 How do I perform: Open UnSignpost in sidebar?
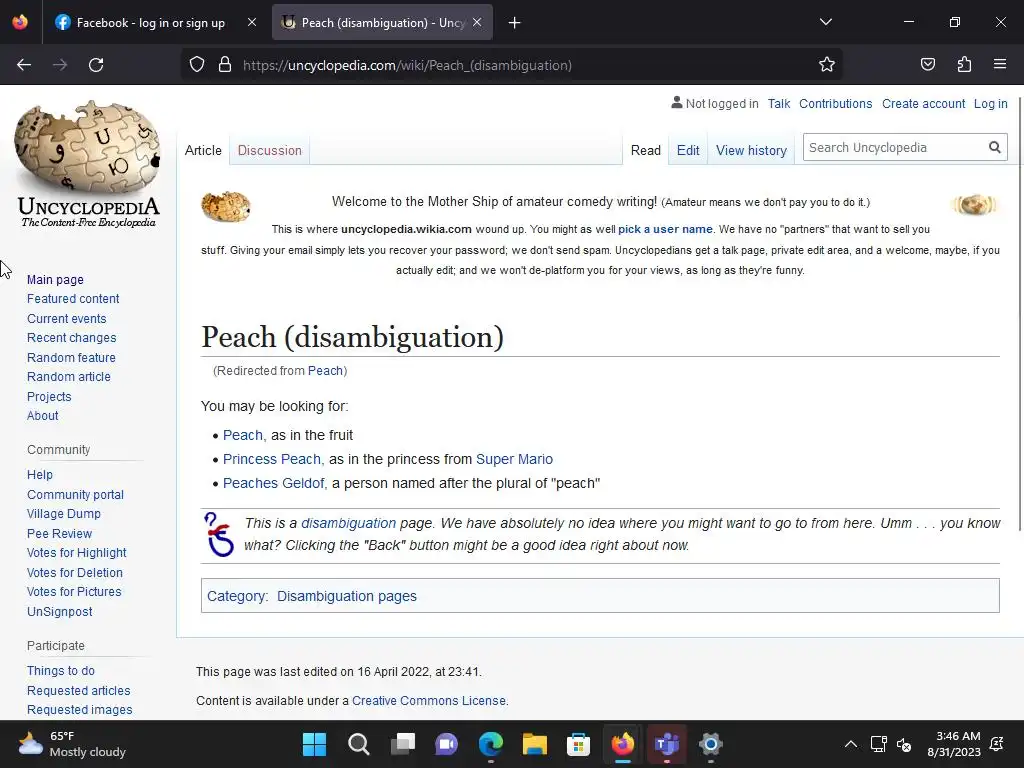click(x=59, y=612)
